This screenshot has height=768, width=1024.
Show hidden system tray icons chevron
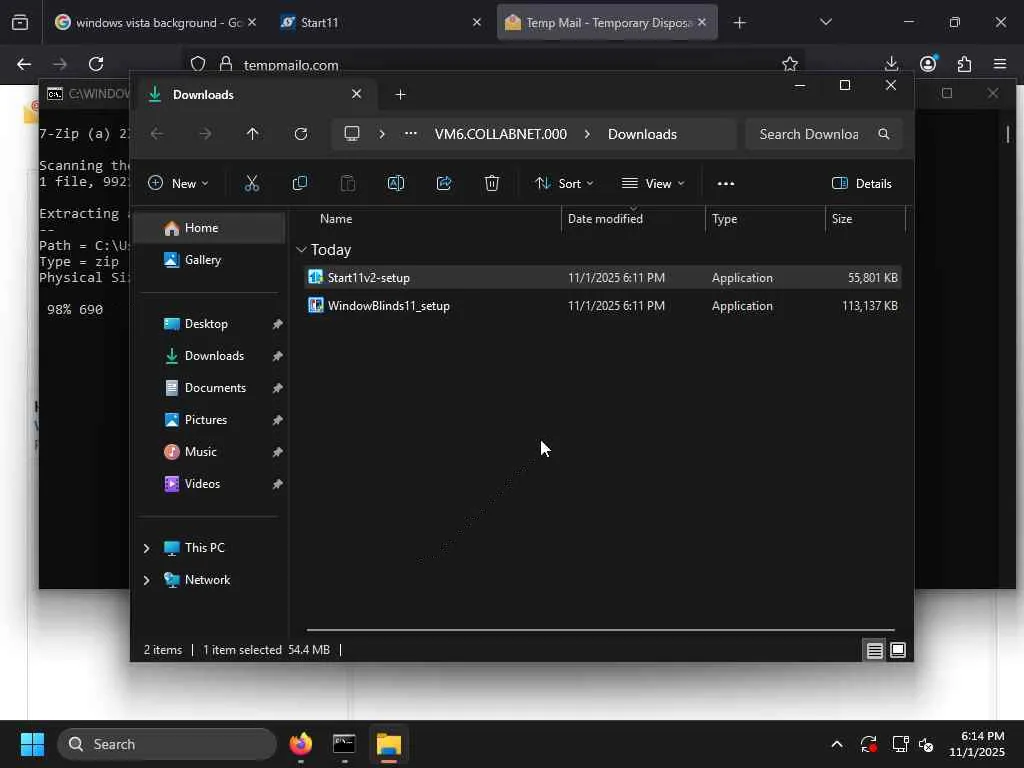tap(837, 744)
